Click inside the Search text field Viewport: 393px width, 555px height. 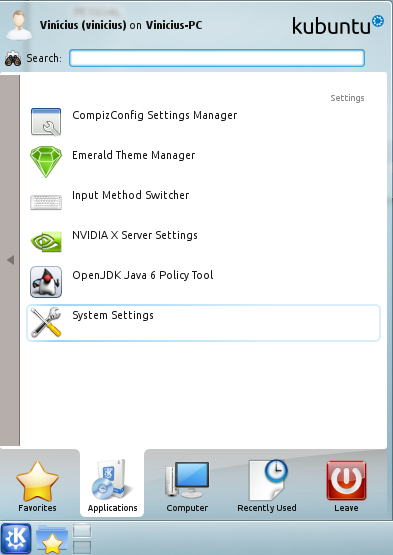click(x=217, y=58)
